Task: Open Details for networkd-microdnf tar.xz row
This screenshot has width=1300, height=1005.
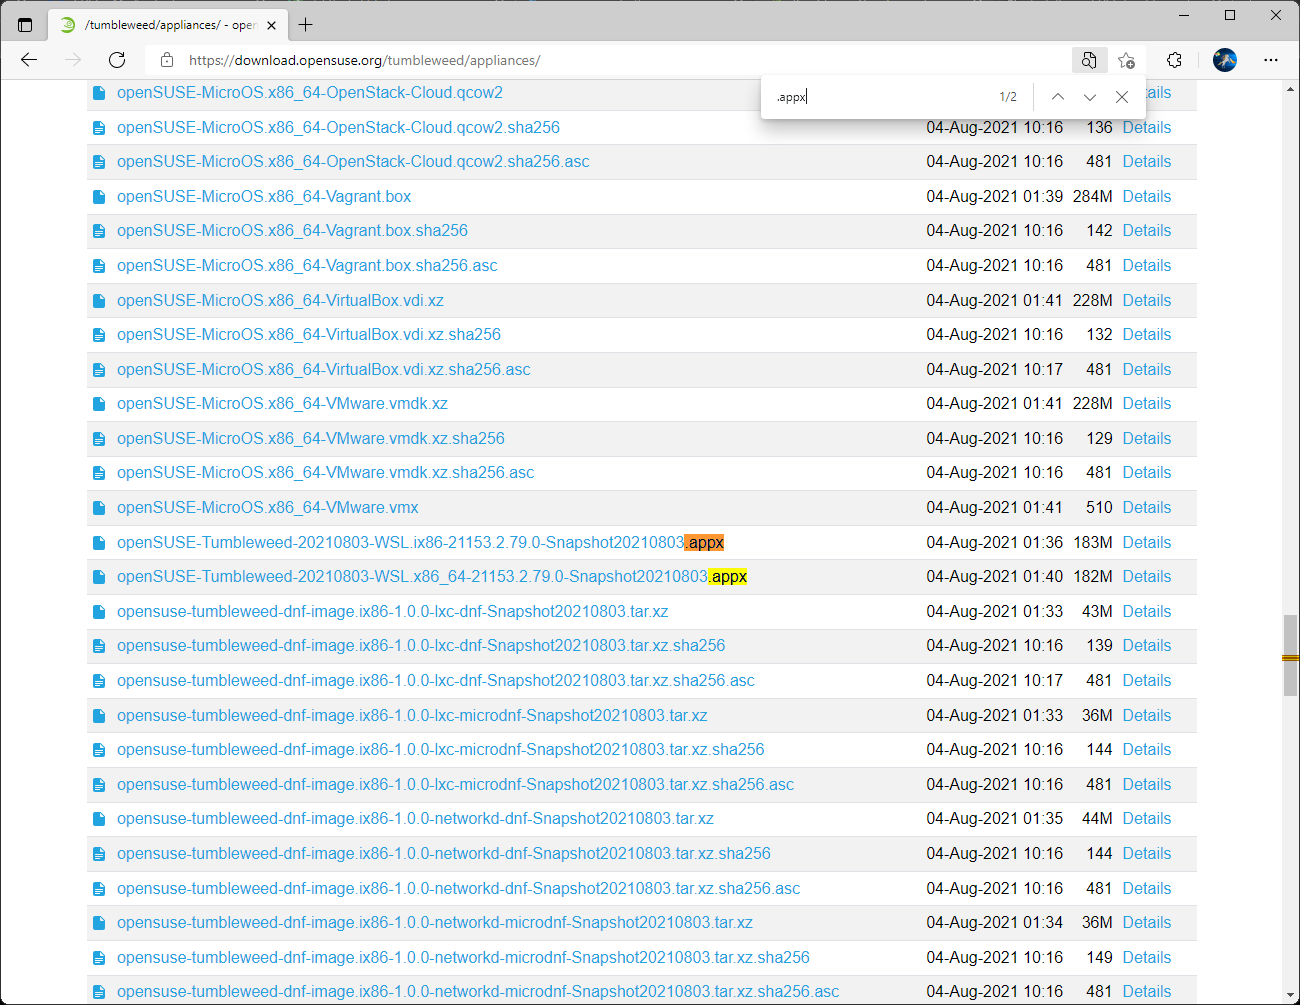Action: click(x=1146, y=922)
